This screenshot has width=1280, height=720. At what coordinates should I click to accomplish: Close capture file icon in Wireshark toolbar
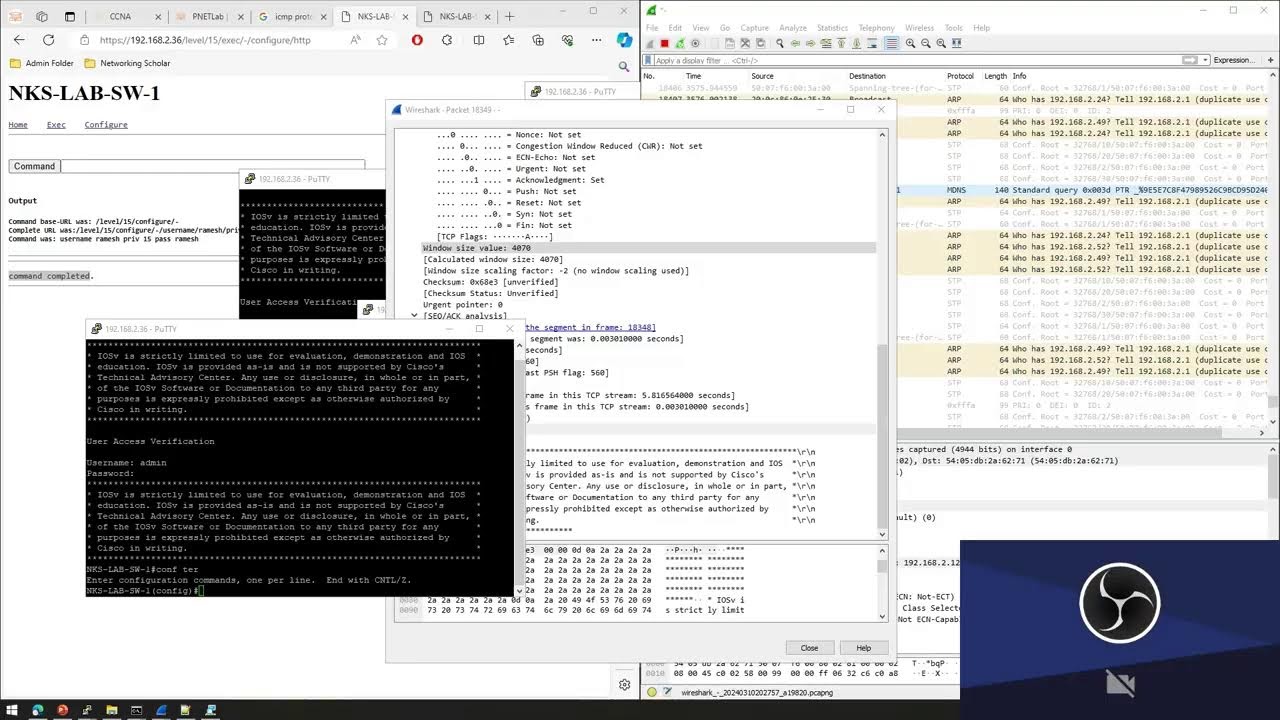pos(745,43)
